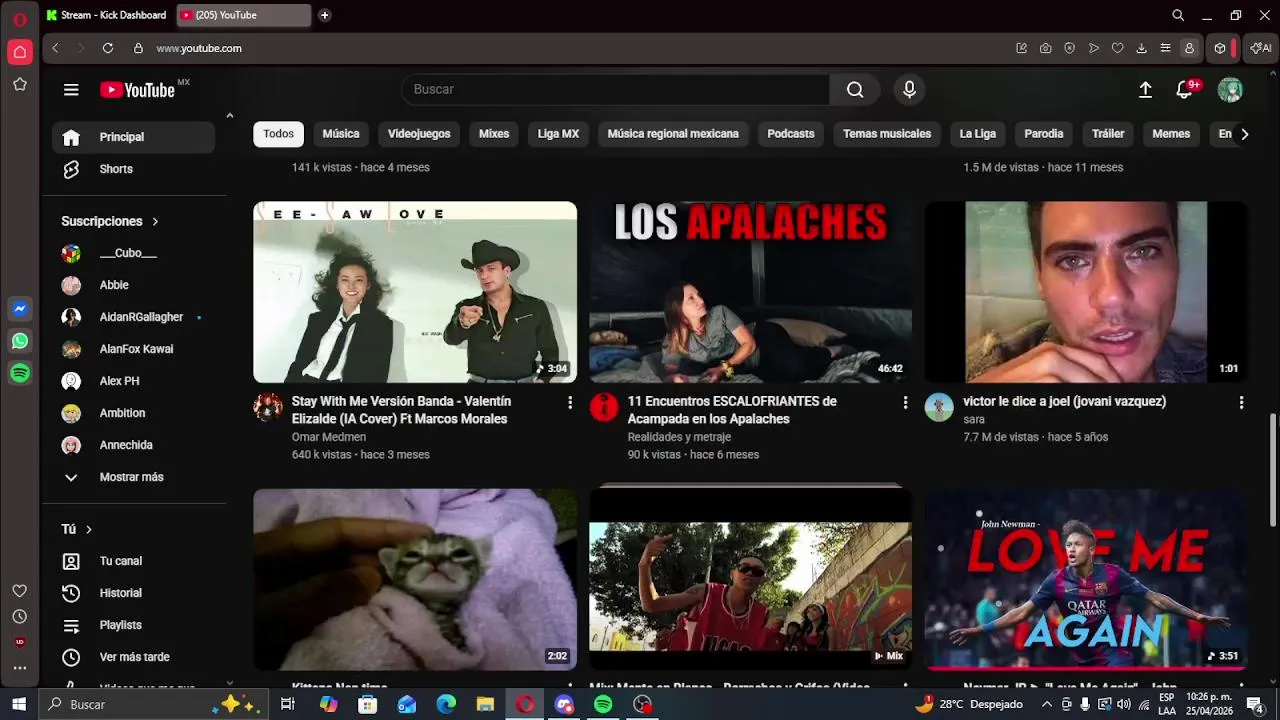Select the Todos filter chip
This screenshot has width=1280, height=720.
coord(278,134)
